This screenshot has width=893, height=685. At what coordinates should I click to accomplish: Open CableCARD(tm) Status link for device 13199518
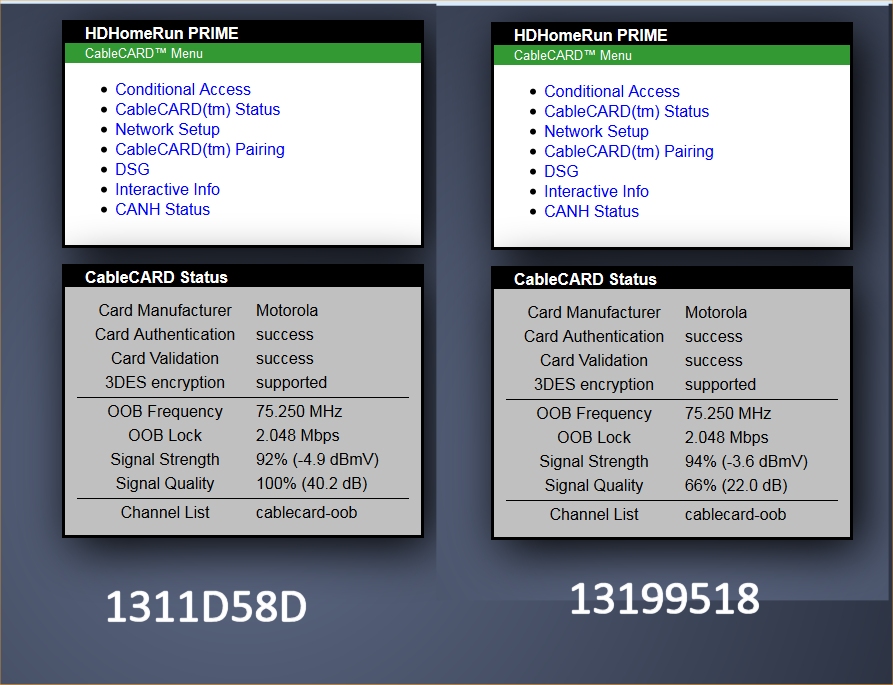pyautogui.click(x=626, y=111)
